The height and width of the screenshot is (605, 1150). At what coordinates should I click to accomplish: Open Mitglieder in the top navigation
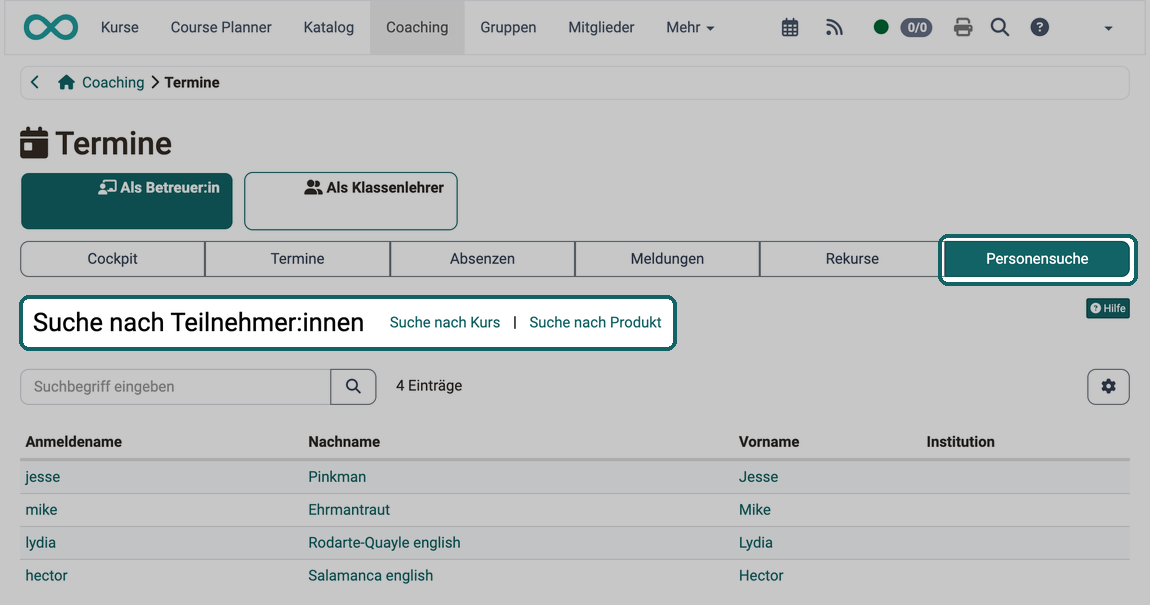(x=601, y=27)
